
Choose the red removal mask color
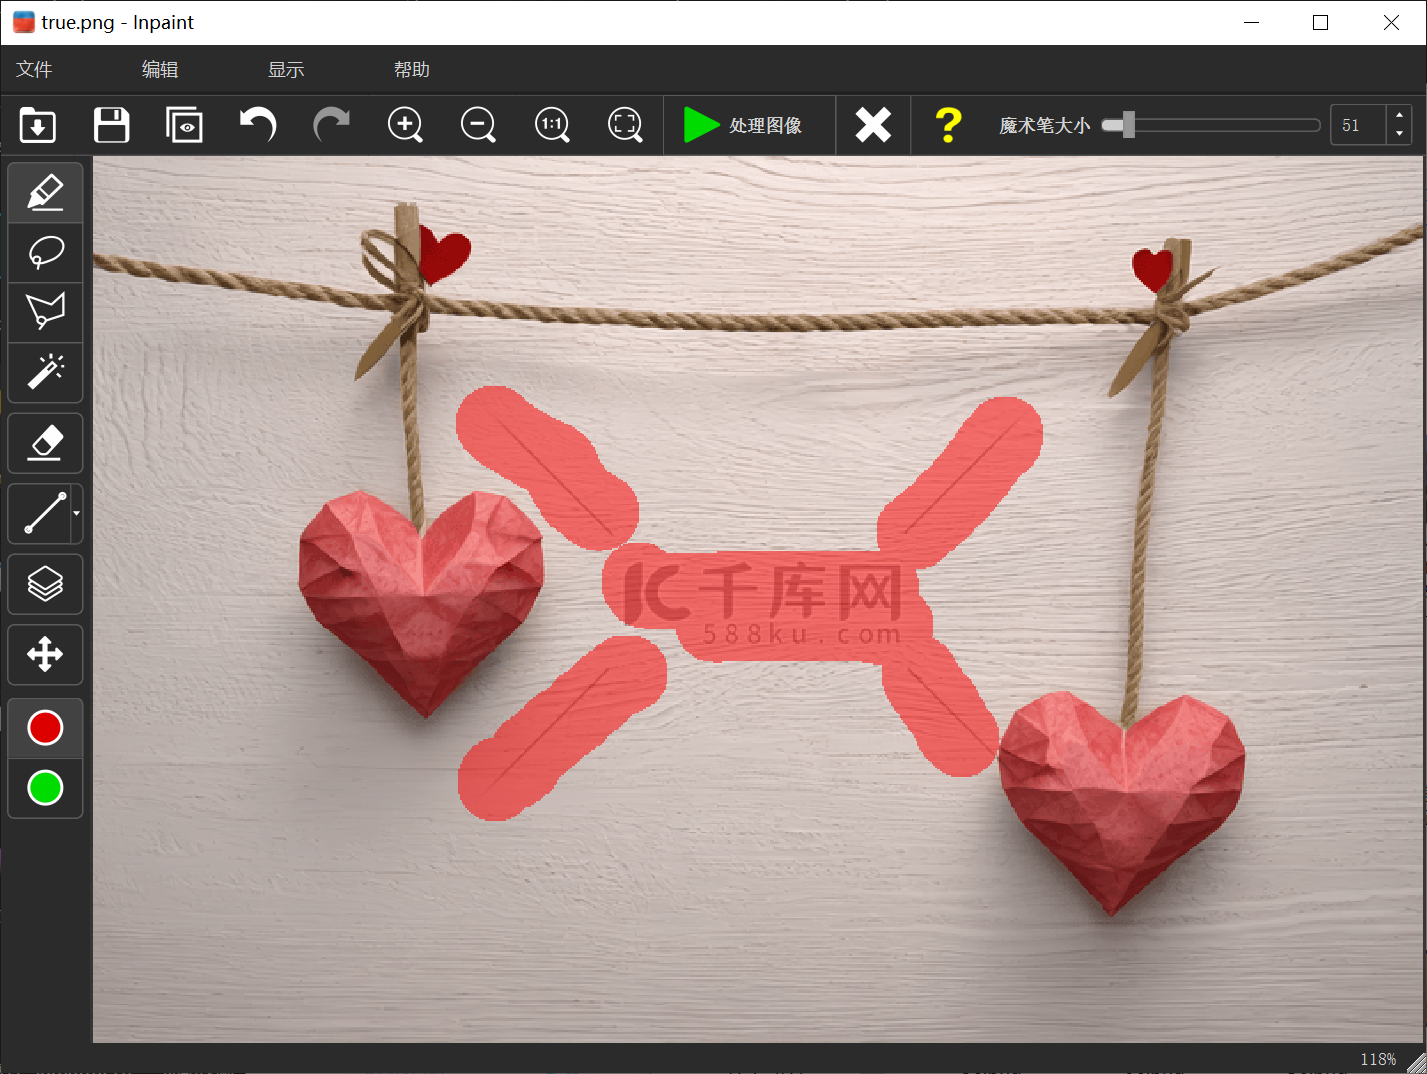pos(45,728)
